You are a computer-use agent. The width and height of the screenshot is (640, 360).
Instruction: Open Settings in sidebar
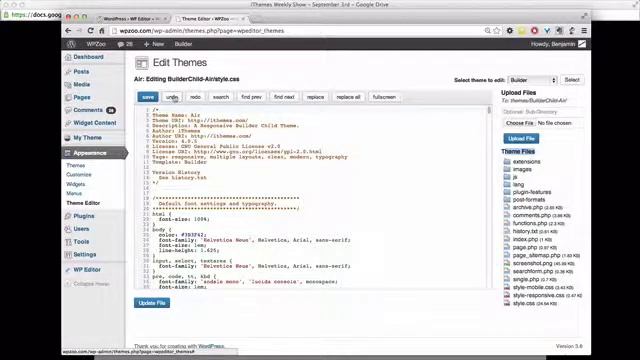84,254
